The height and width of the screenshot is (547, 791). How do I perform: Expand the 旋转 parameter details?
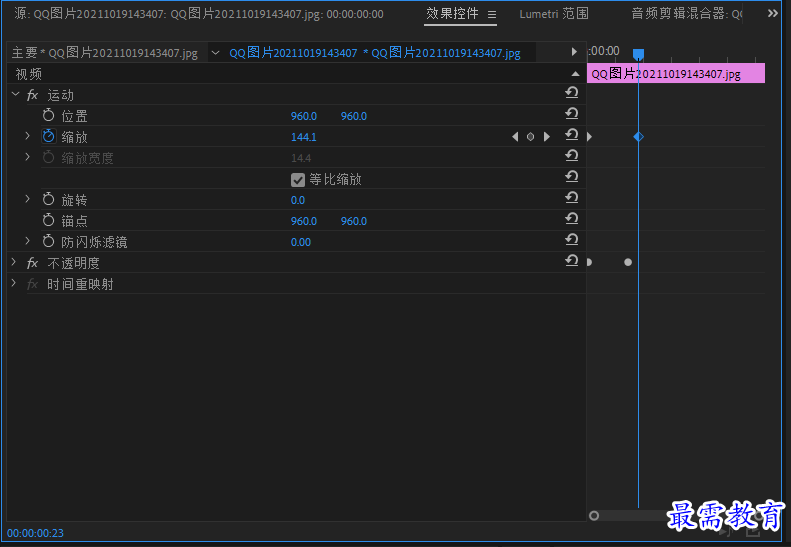point(28,199)
